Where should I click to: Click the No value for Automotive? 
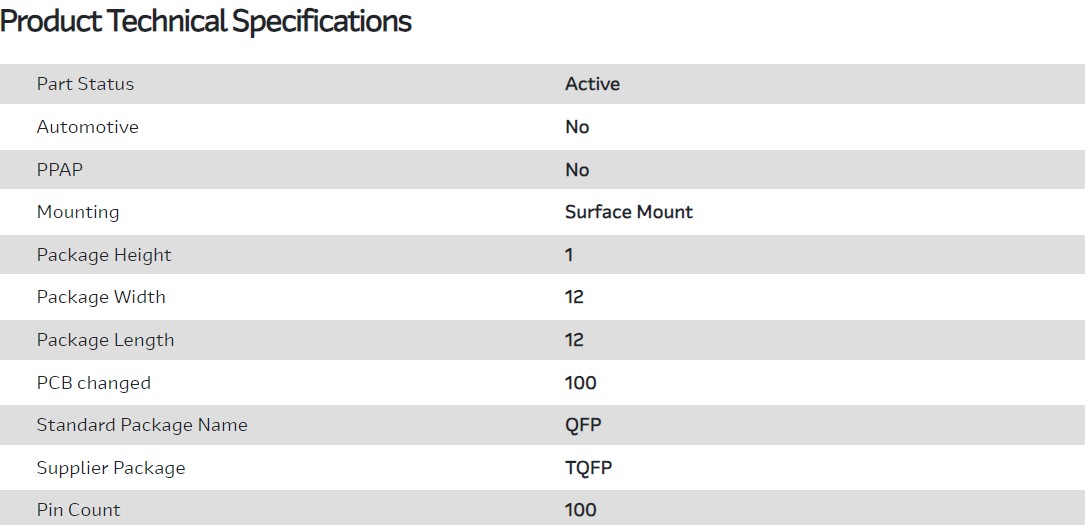[577, 127]
